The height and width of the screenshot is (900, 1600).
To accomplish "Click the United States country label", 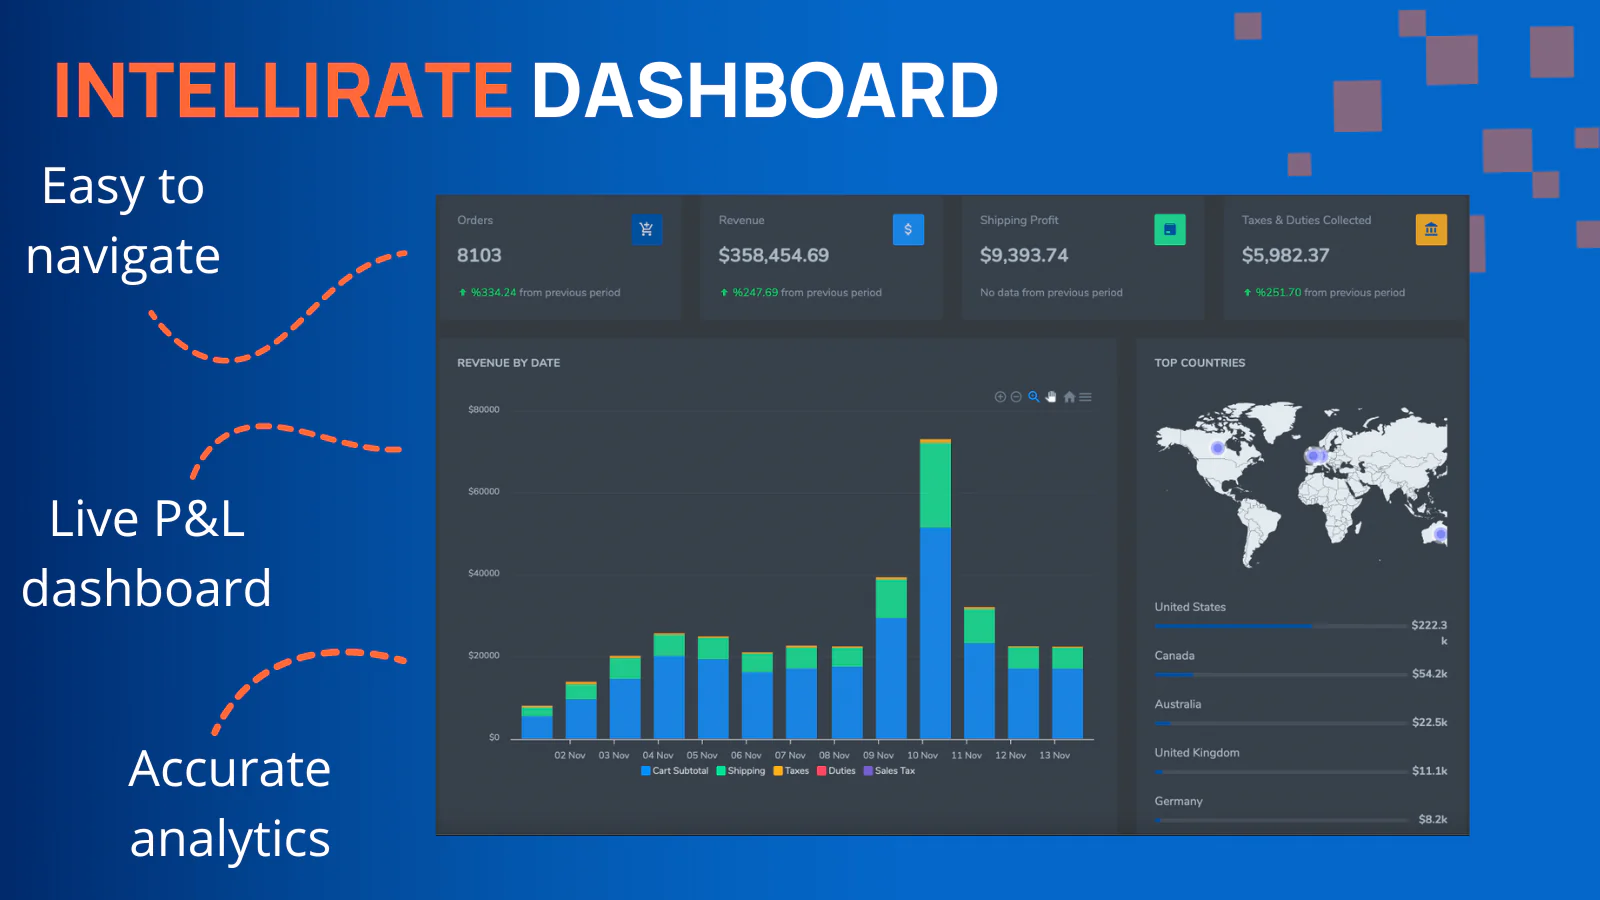I will (x=1190, y=607).
